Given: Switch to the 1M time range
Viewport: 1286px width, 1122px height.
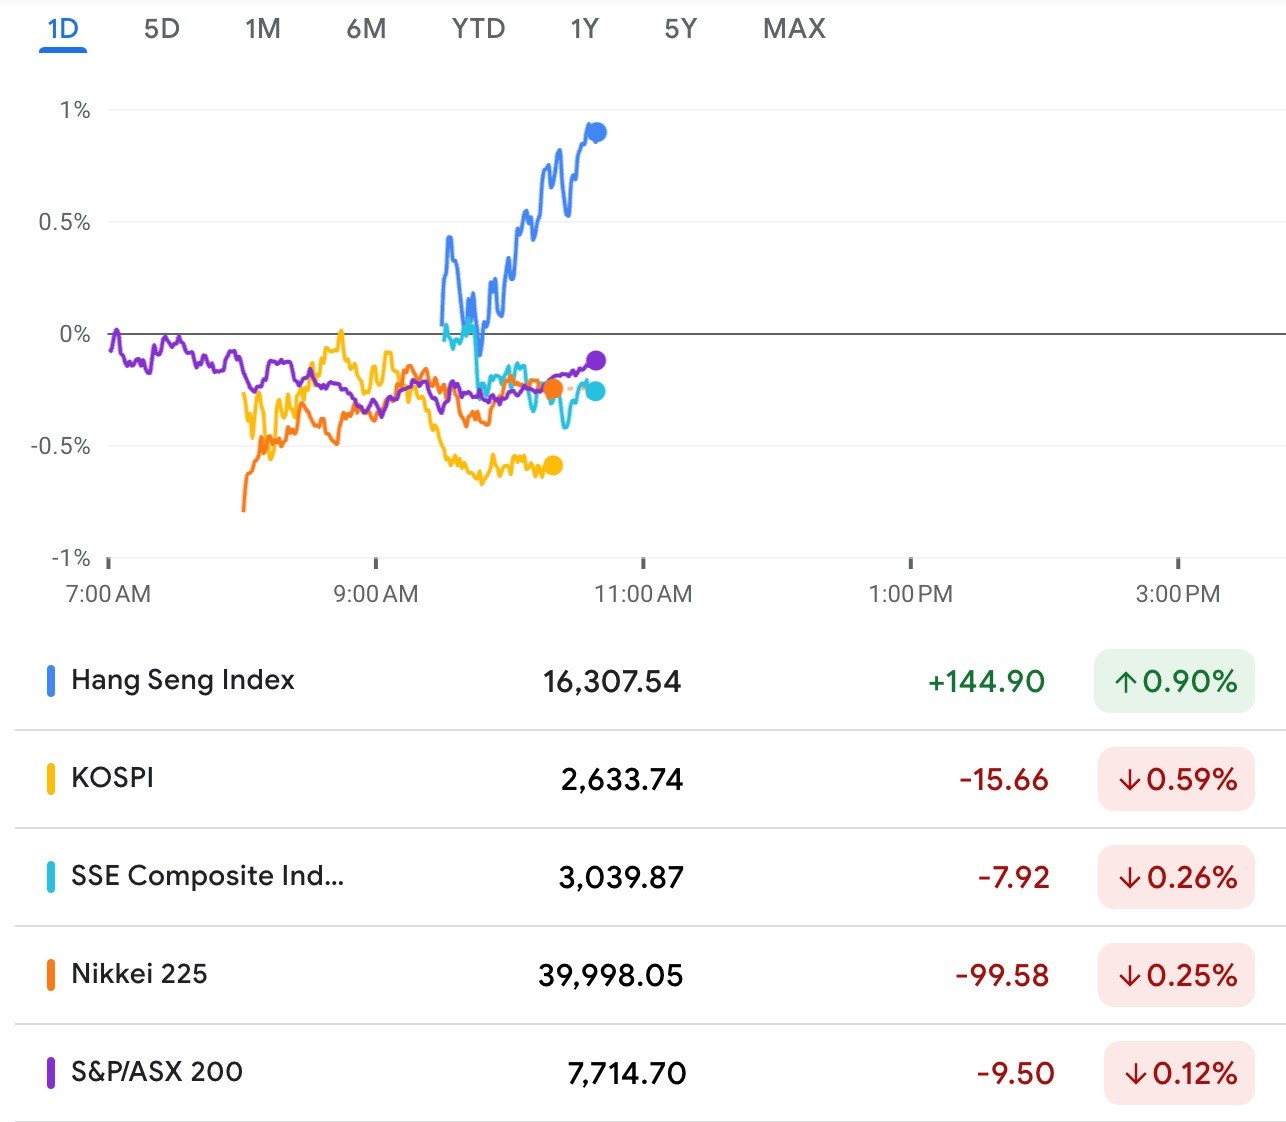Looking at the screenshot, I should tap(263, 28).
